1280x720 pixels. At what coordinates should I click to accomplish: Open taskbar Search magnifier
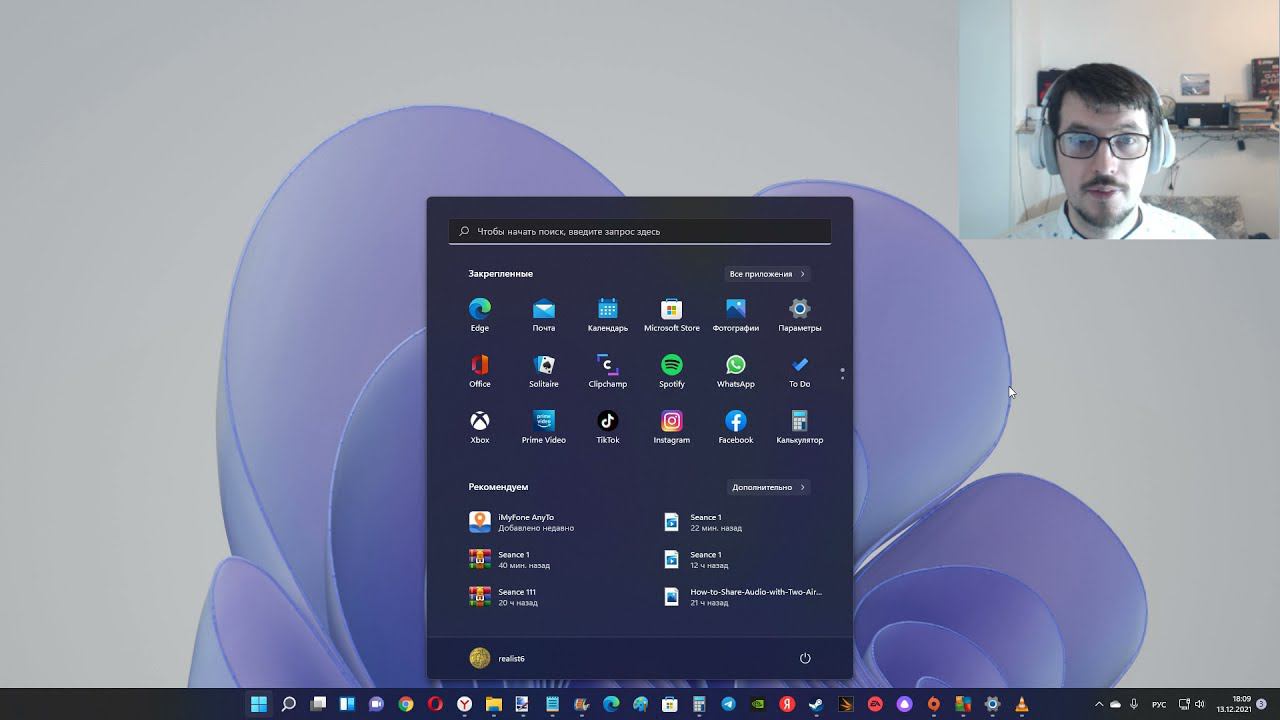pos(288,704)
